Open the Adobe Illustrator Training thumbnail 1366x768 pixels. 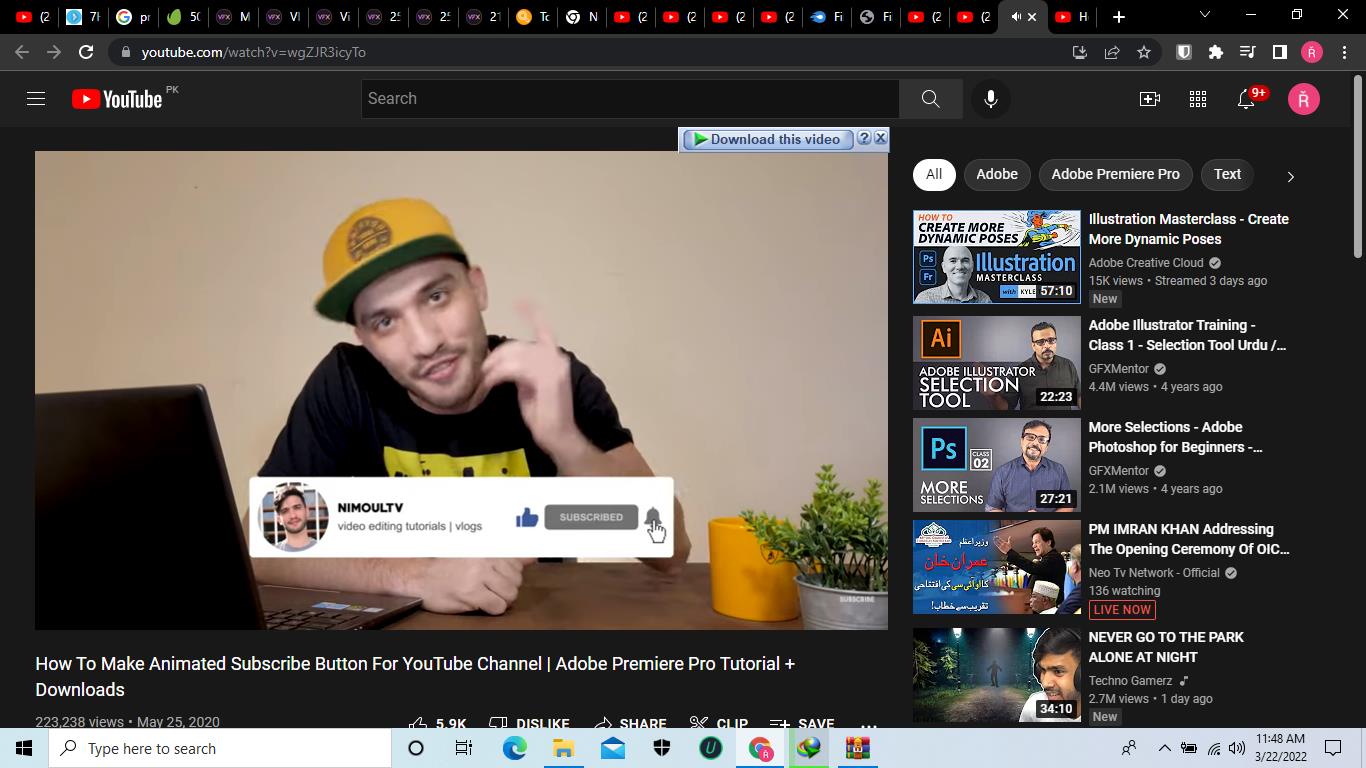(x=996, y=362)
